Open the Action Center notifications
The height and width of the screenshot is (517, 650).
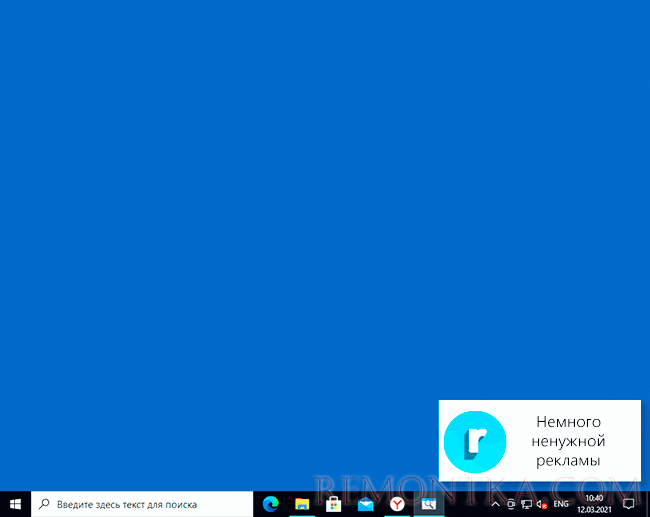pyautogui.click(x=628, y=504)
